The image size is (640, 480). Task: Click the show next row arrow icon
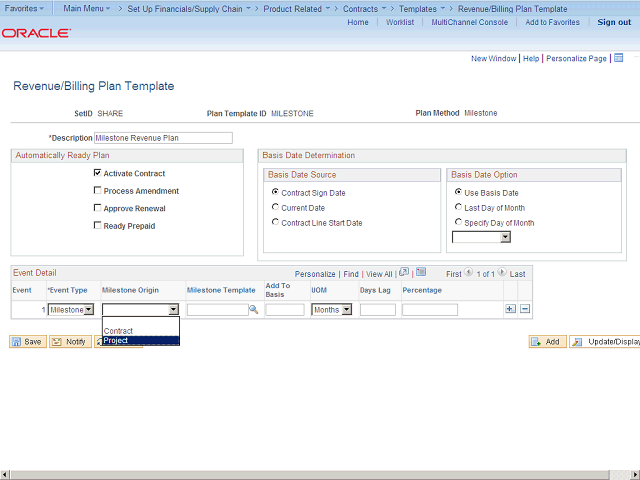tap(502, 272)
